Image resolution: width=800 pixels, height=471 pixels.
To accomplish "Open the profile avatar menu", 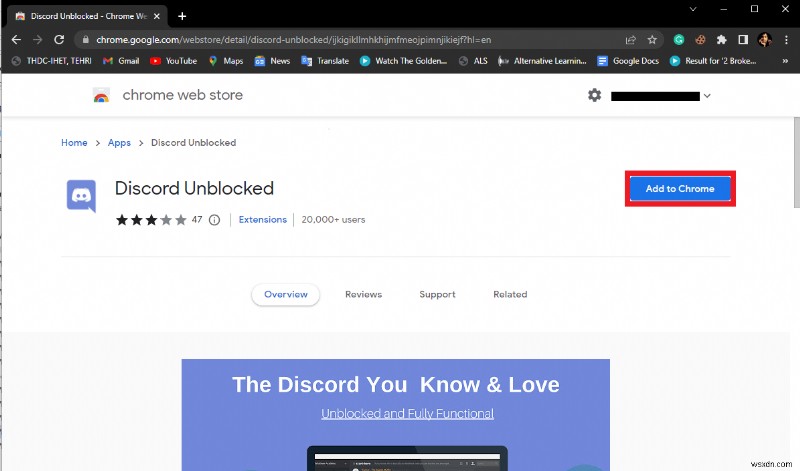I will pyautogui.click(x=764, y=40).
